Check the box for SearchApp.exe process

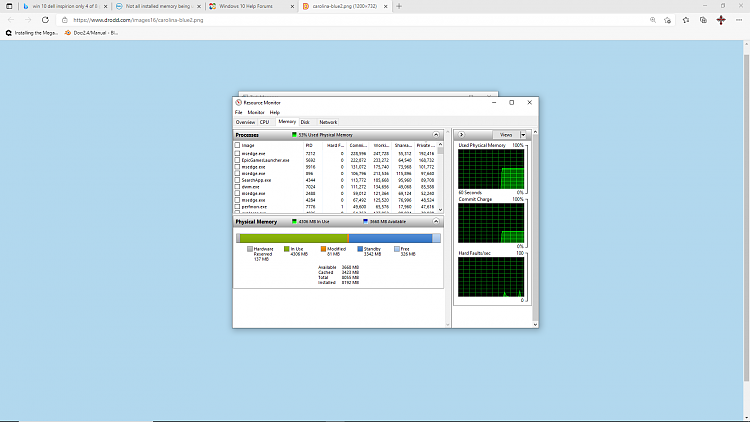point(237,180)
